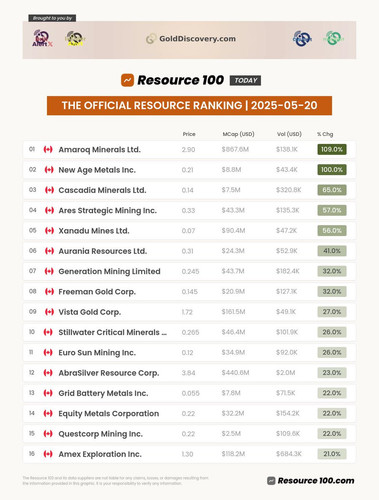Viewport: 379px width, 500px height.
Task: Click the 56.0% change badge
Action: click(332, 231)
